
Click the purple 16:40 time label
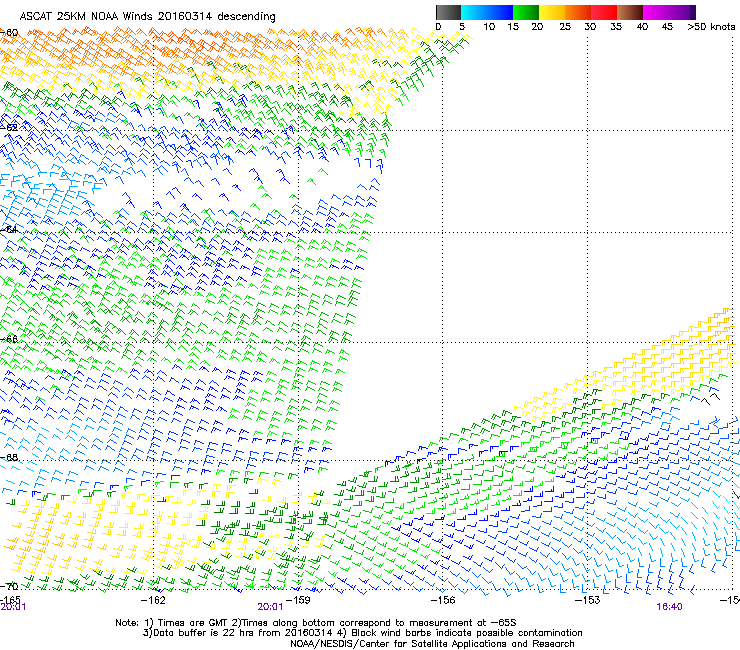click(669, 607)
